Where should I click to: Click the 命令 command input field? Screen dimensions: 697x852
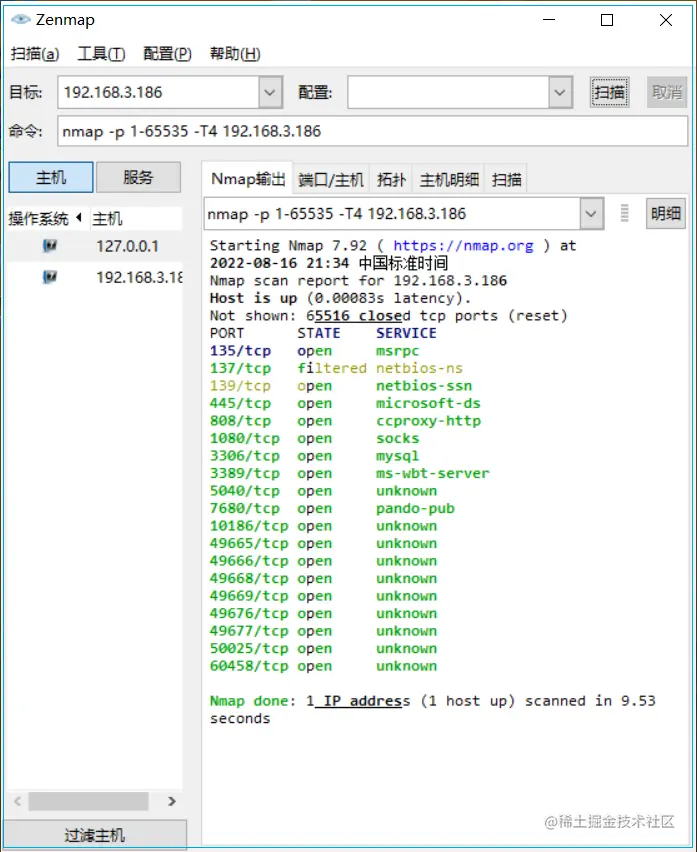[x=373, y=131]
